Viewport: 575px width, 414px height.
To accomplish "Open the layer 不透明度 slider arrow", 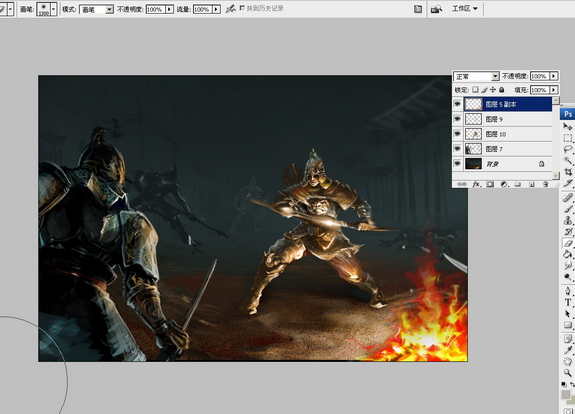I will (554, 76).
